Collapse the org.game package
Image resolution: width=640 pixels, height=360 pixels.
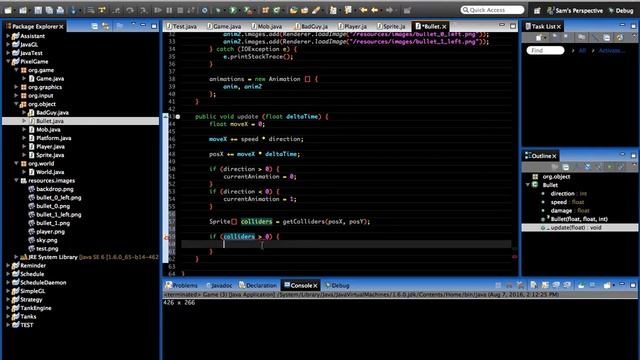point(16,70)
